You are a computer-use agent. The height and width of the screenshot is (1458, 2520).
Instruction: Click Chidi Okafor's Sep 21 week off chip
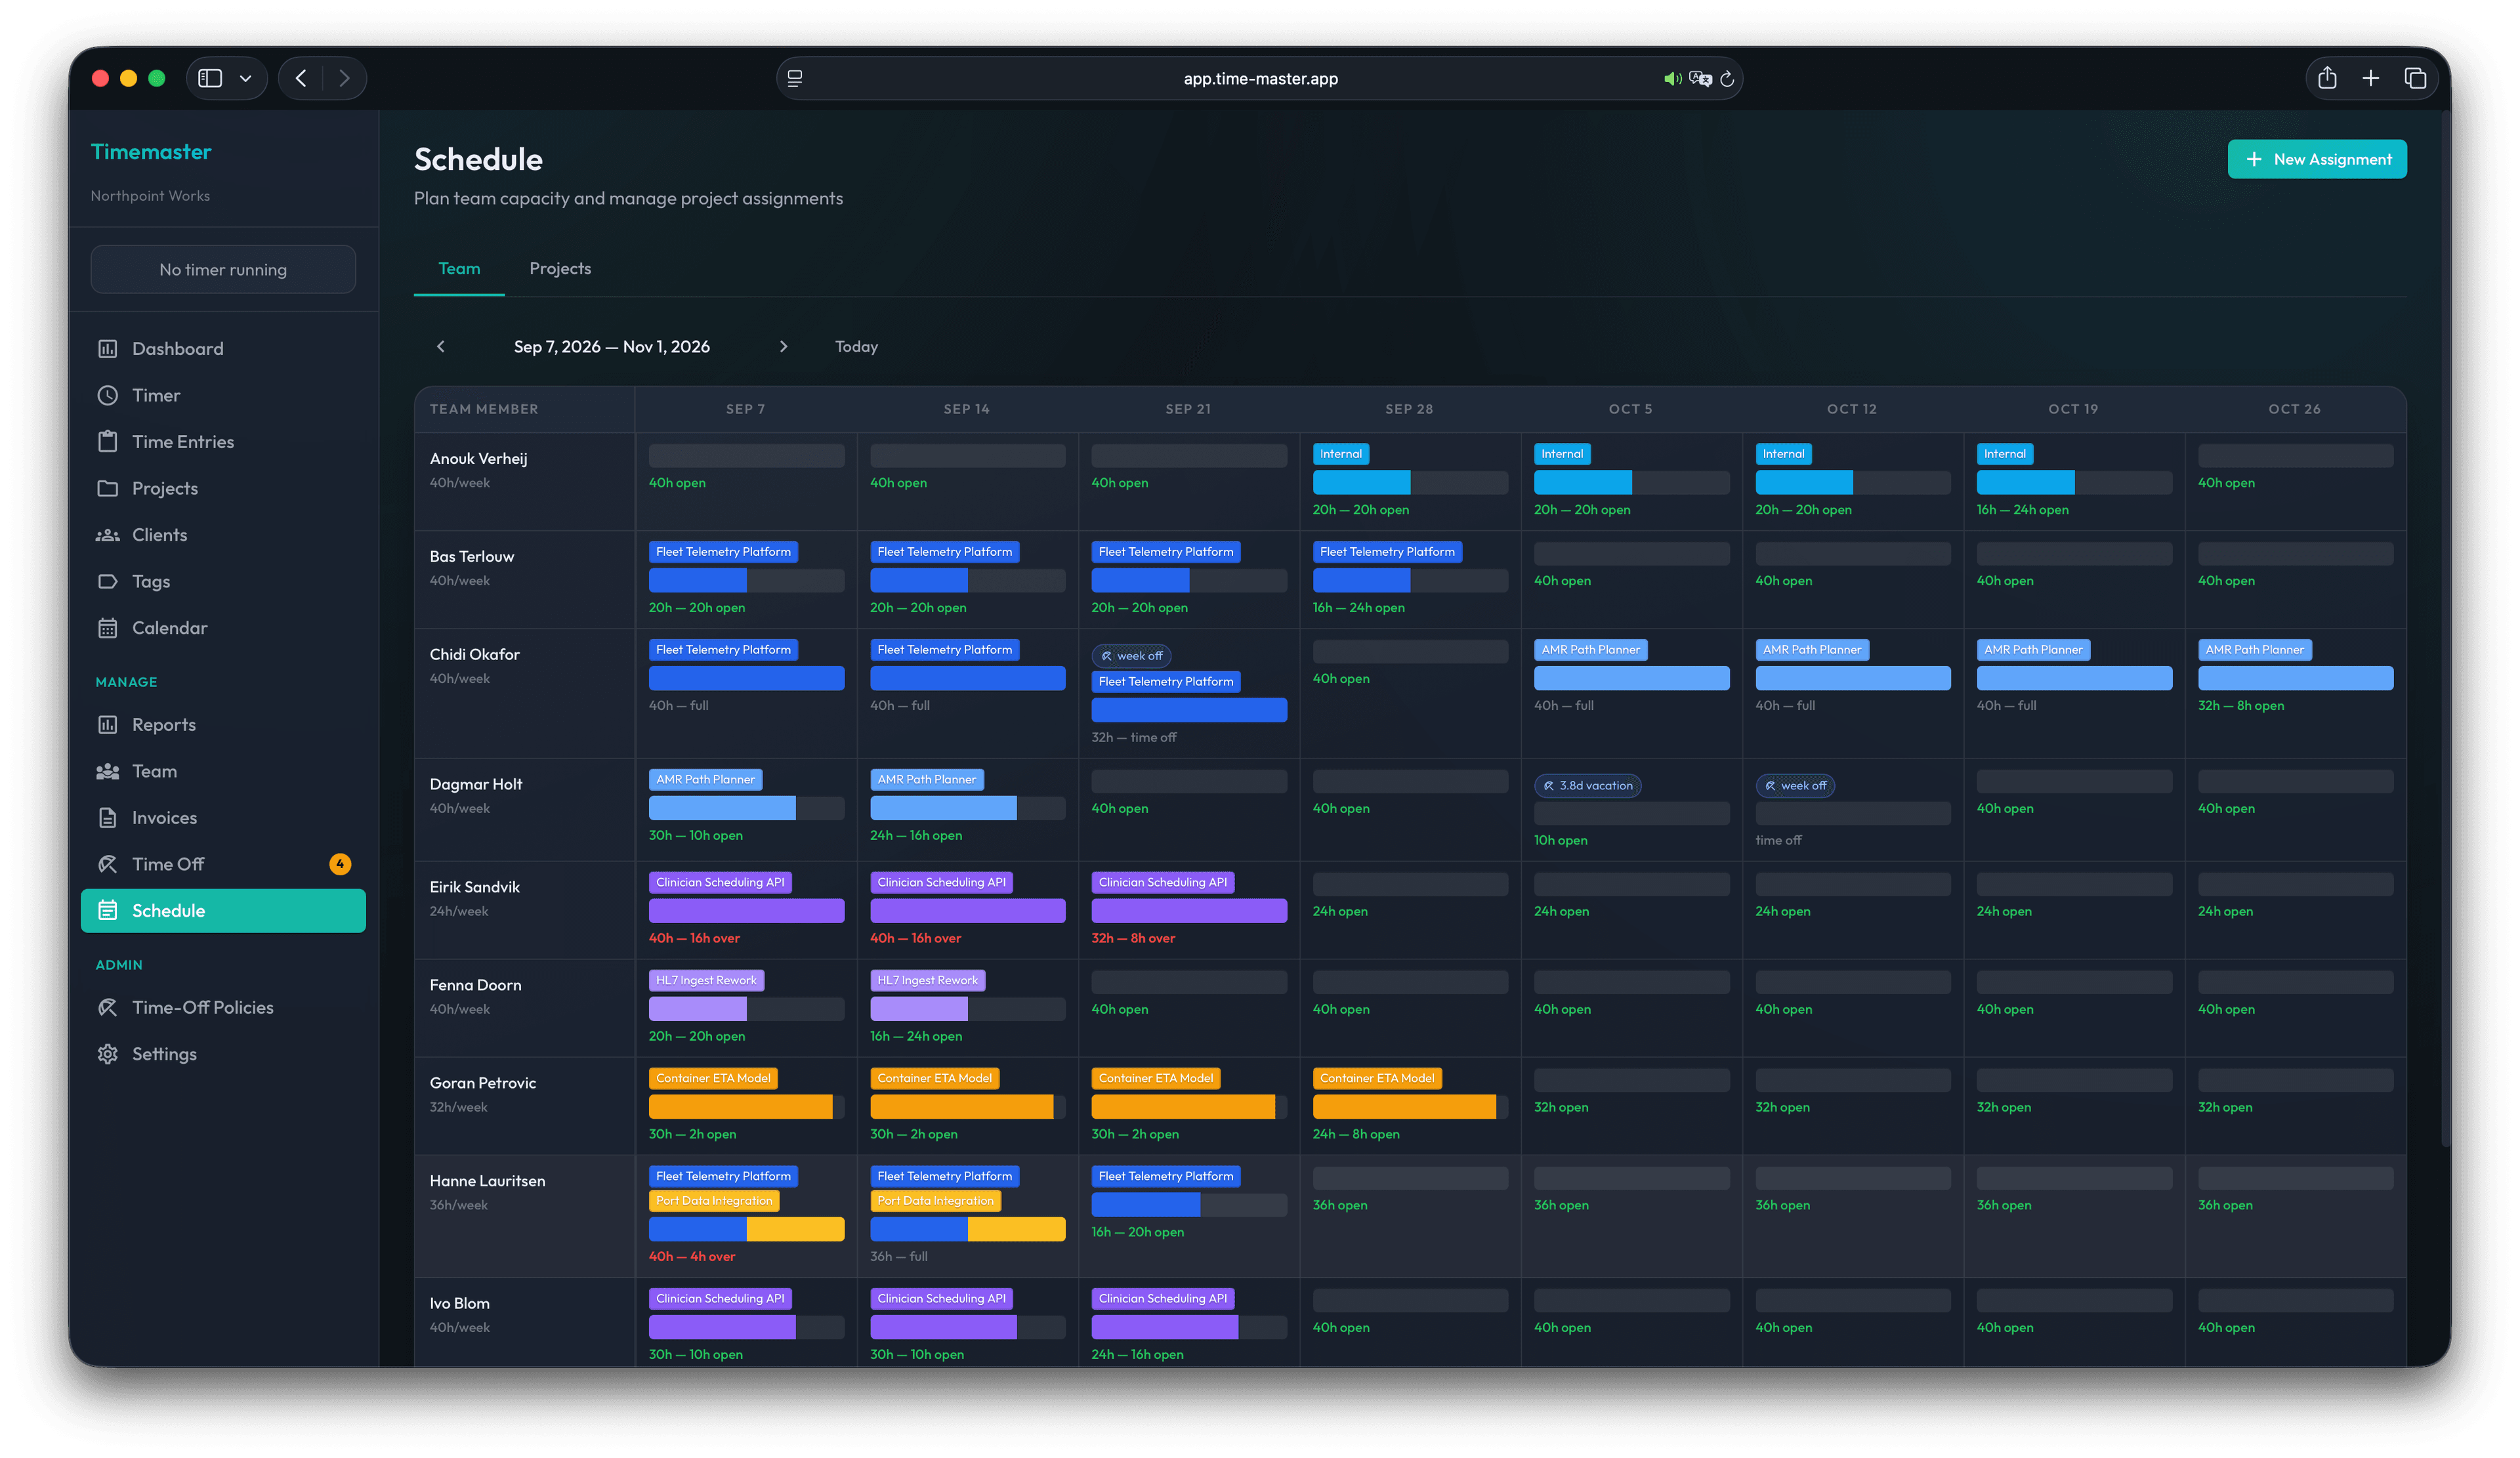pos(1131,656)
